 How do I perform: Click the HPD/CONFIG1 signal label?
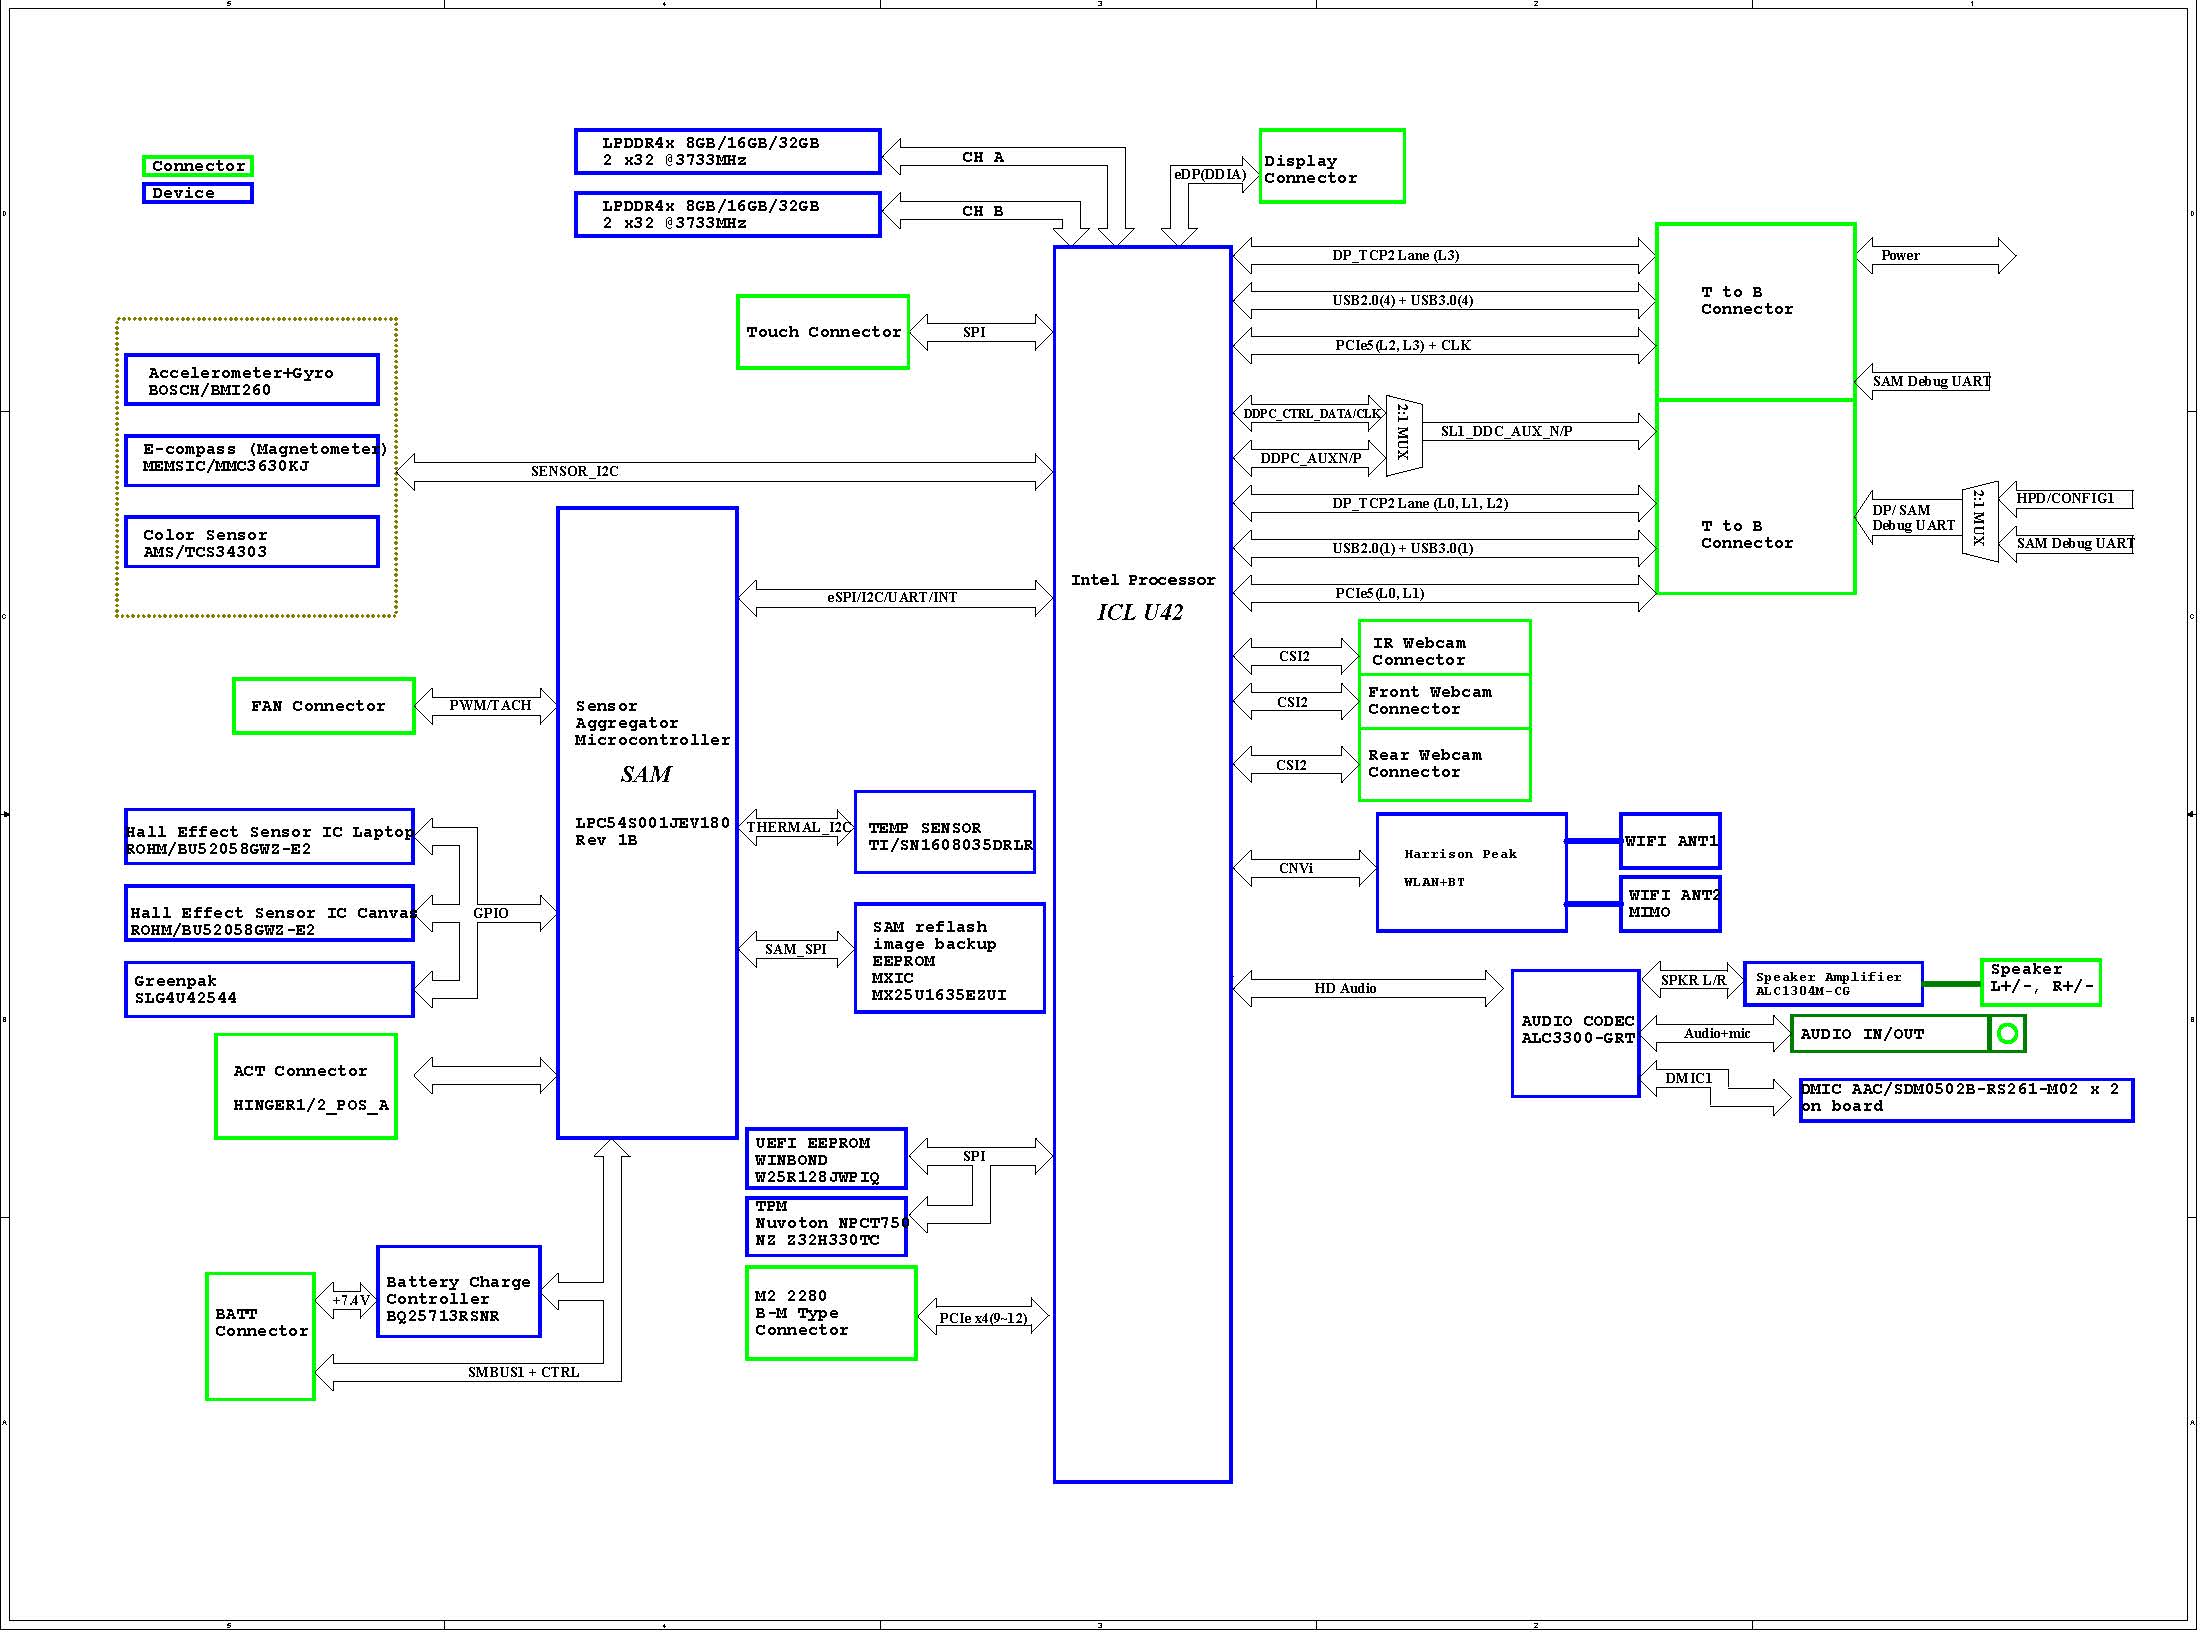pyautogui.click(x=2065, y=498)
